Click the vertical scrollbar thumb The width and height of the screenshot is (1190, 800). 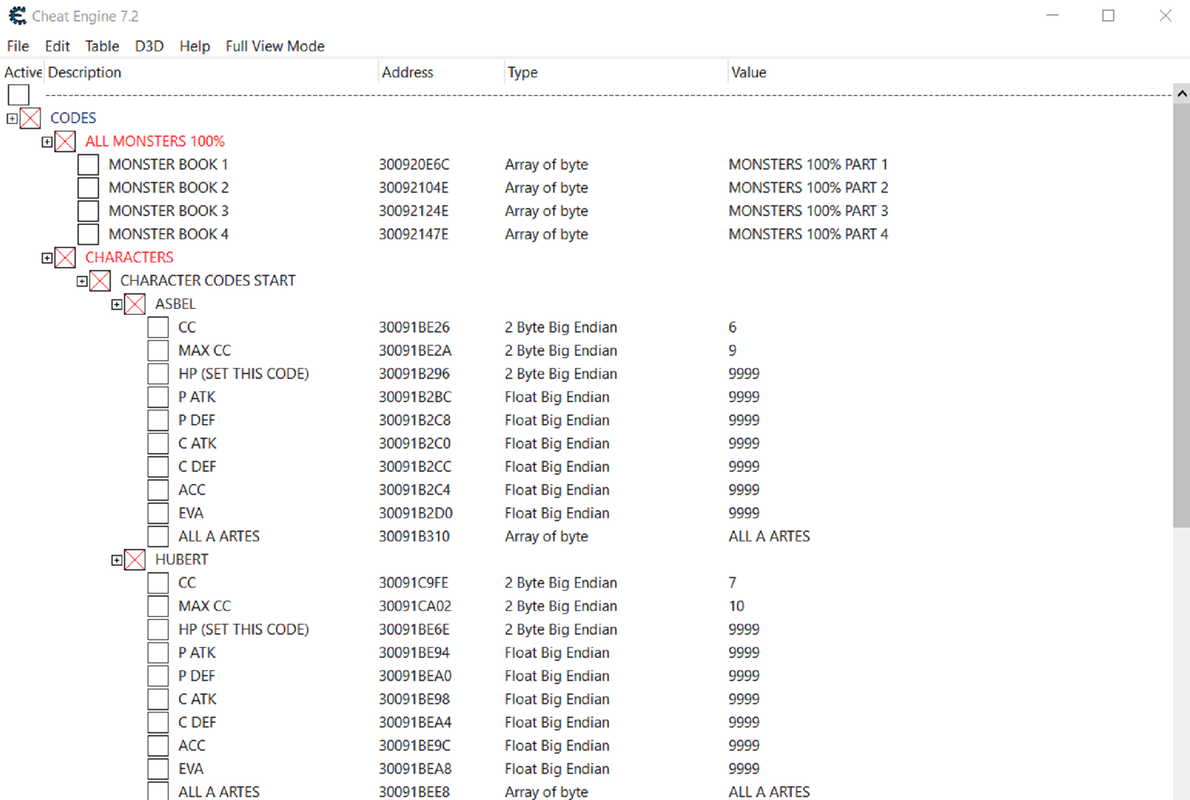[x=1181, y=315]
